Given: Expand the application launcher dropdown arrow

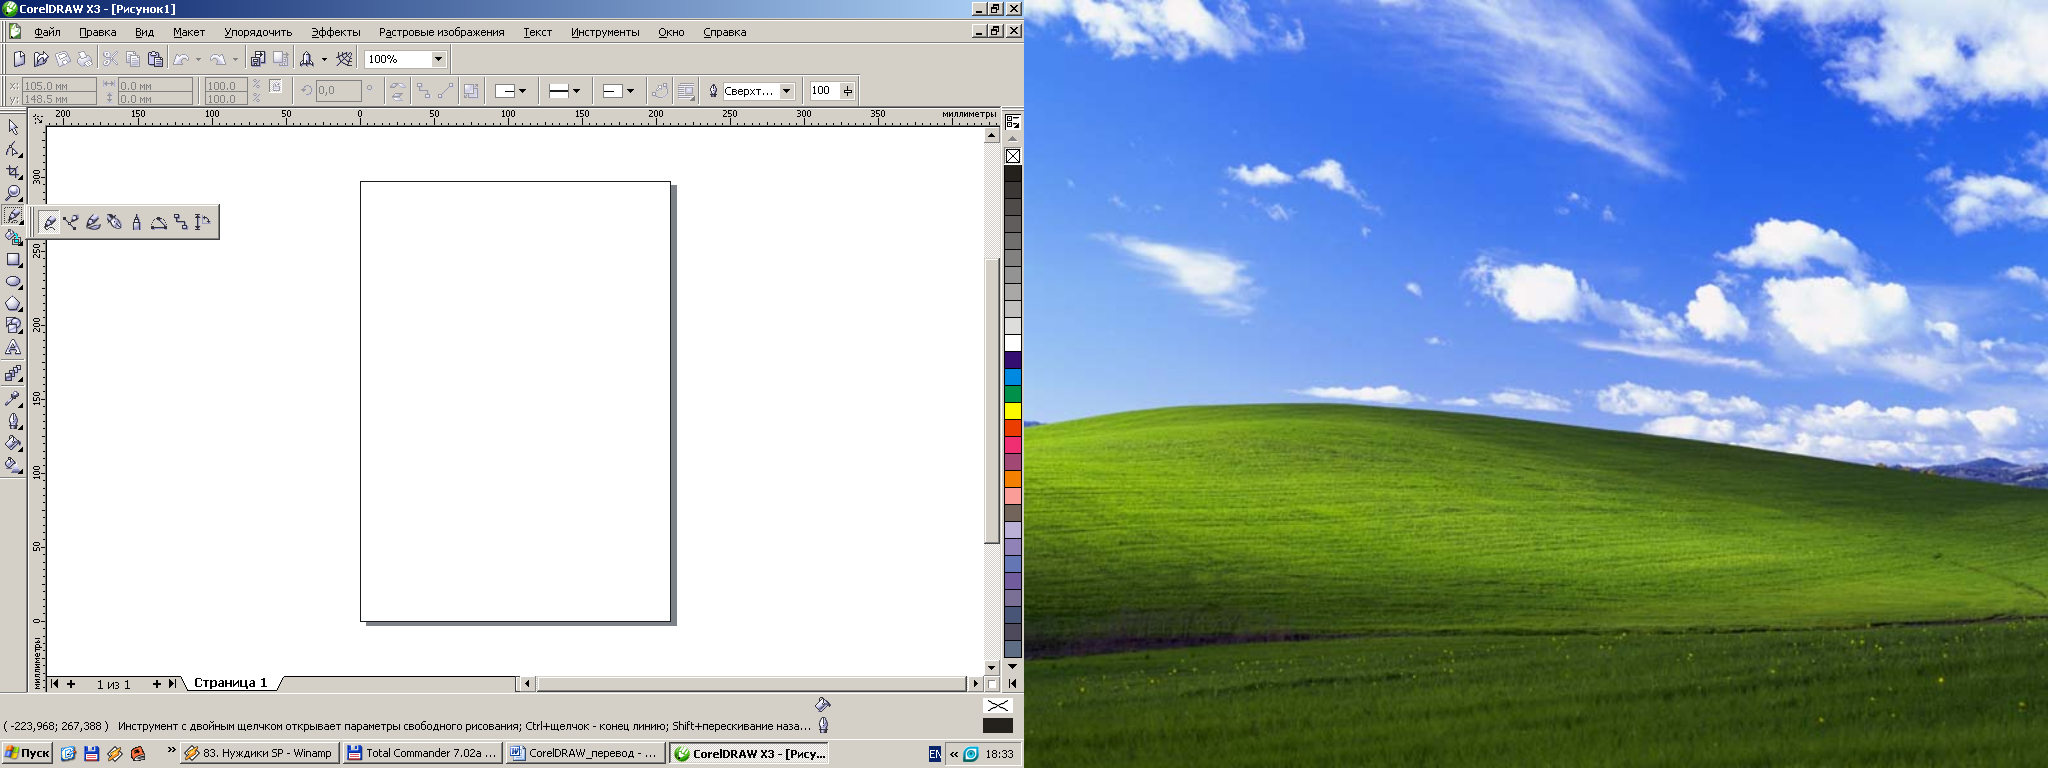Looking at the screenshot, I should tap(324, 59).
